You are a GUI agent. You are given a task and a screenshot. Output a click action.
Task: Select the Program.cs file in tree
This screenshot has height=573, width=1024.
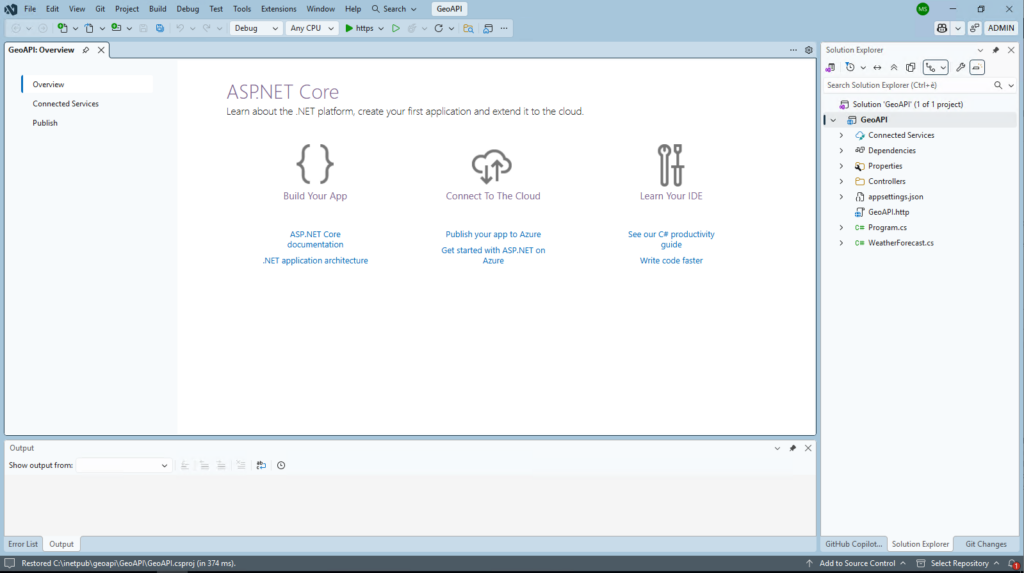887,227
